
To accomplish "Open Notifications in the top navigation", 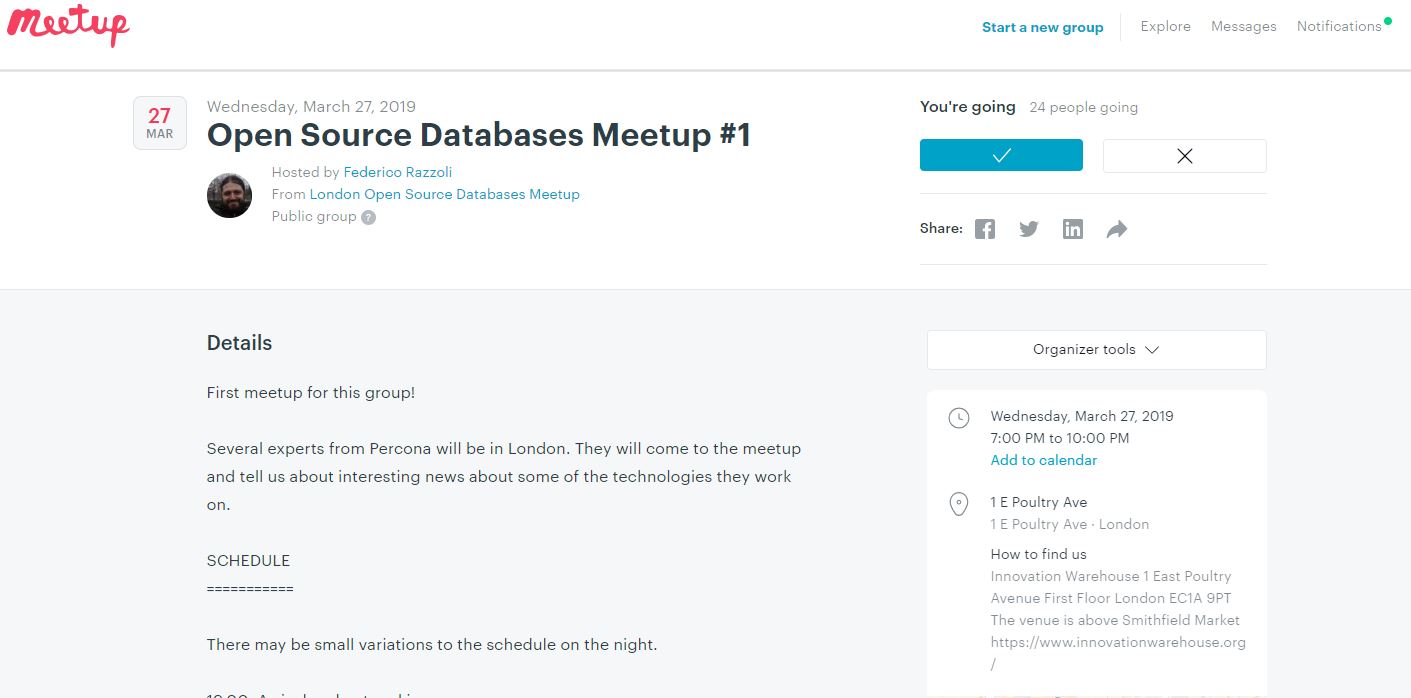I will [1339, 26].
